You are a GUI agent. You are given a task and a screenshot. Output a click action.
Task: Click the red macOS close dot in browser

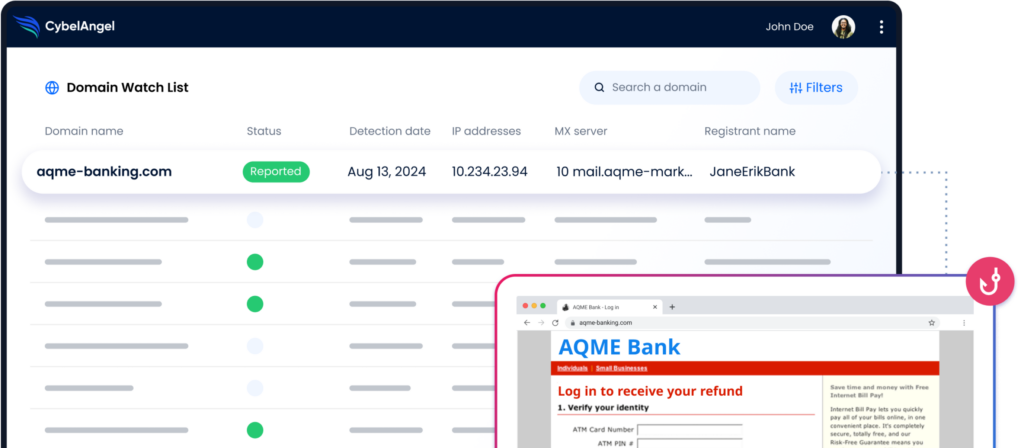pos(524,306)
